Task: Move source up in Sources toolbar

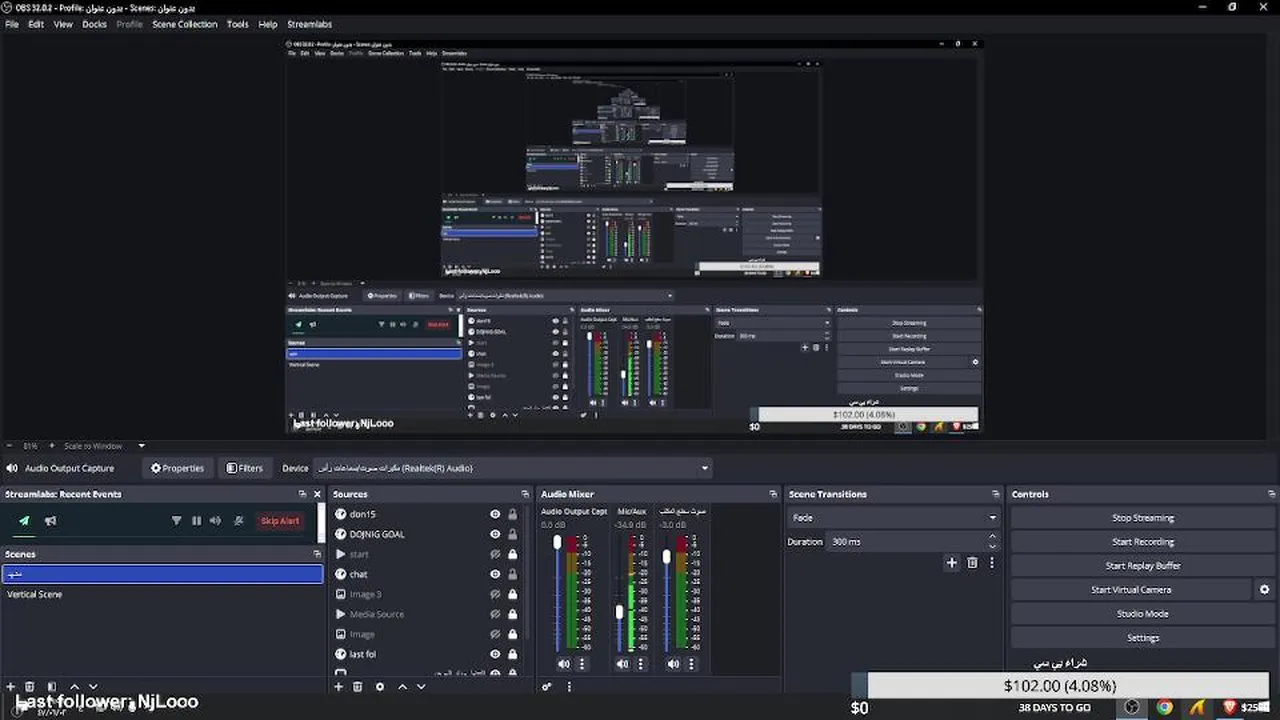Action: (x=402, y=687)
